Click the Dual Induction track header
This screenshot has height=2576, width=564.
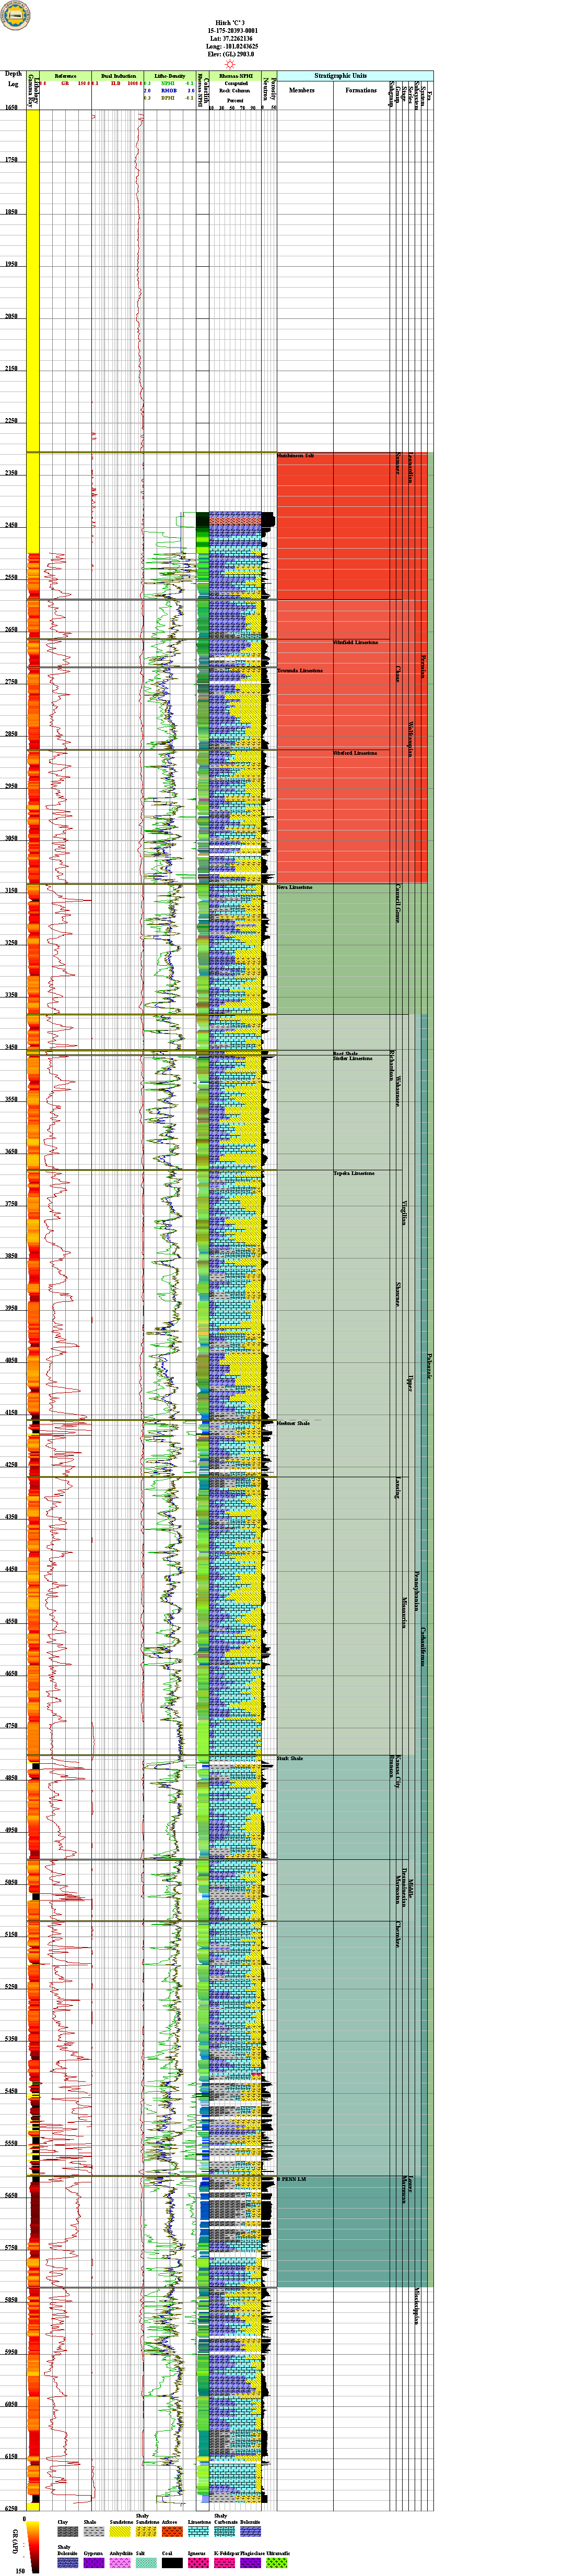(x=118, y=76)
